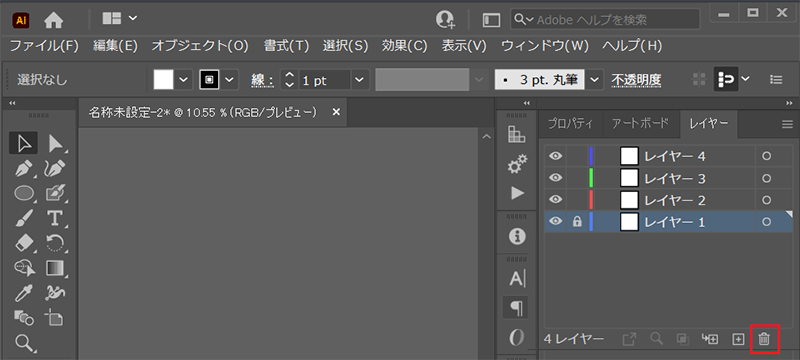Open the Info panel icon

pyautogui.click(x=517, y=236)
